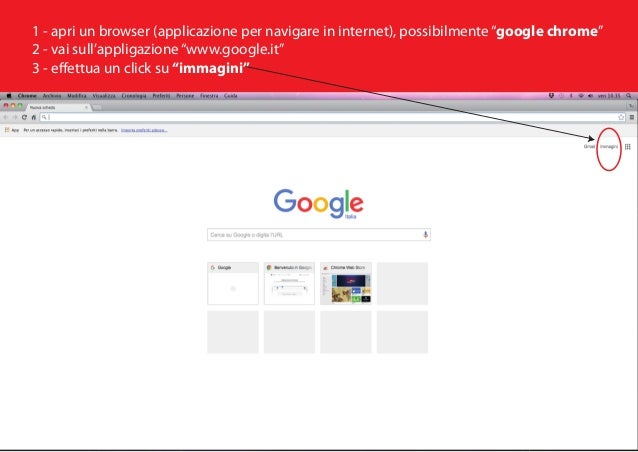Reload the page with refresh icon
Image resolution: width=638 pixels, height=452 pixels.
click(x=24, y=117)
